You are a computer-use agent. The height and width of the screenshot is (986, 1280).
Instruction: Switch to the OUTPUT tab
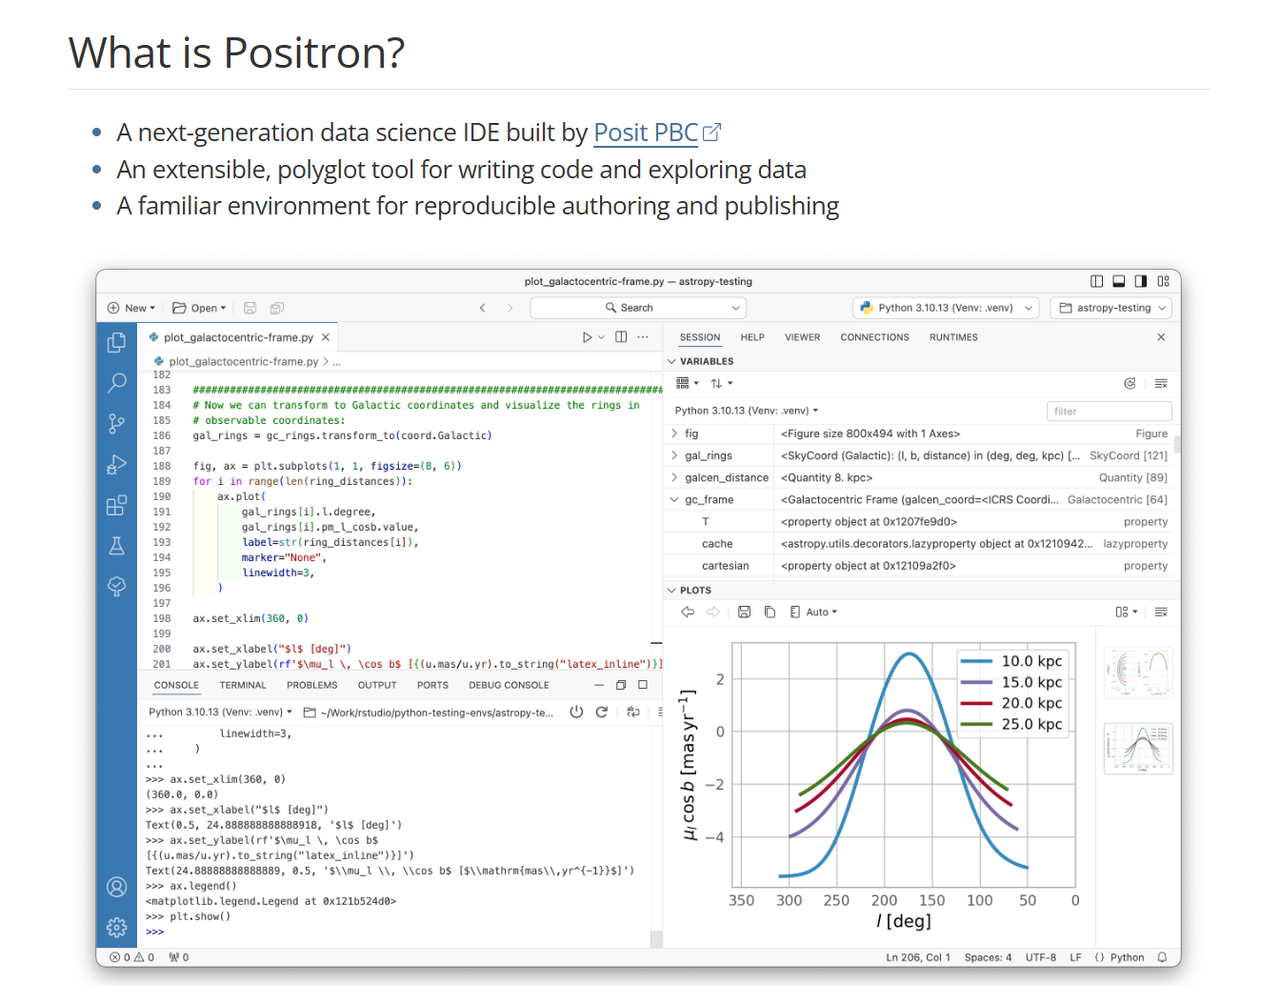(x=377, y=685)
